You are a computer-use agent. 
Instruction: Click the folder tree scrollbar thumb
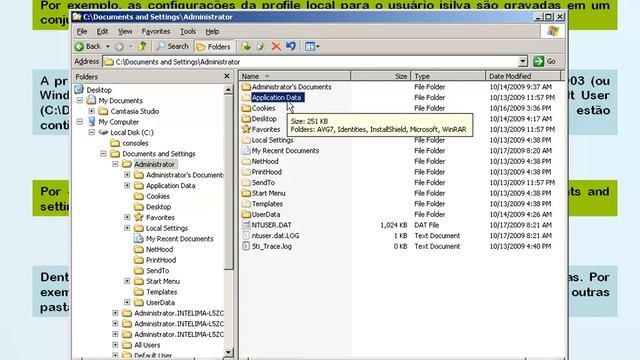pos(229,182)
